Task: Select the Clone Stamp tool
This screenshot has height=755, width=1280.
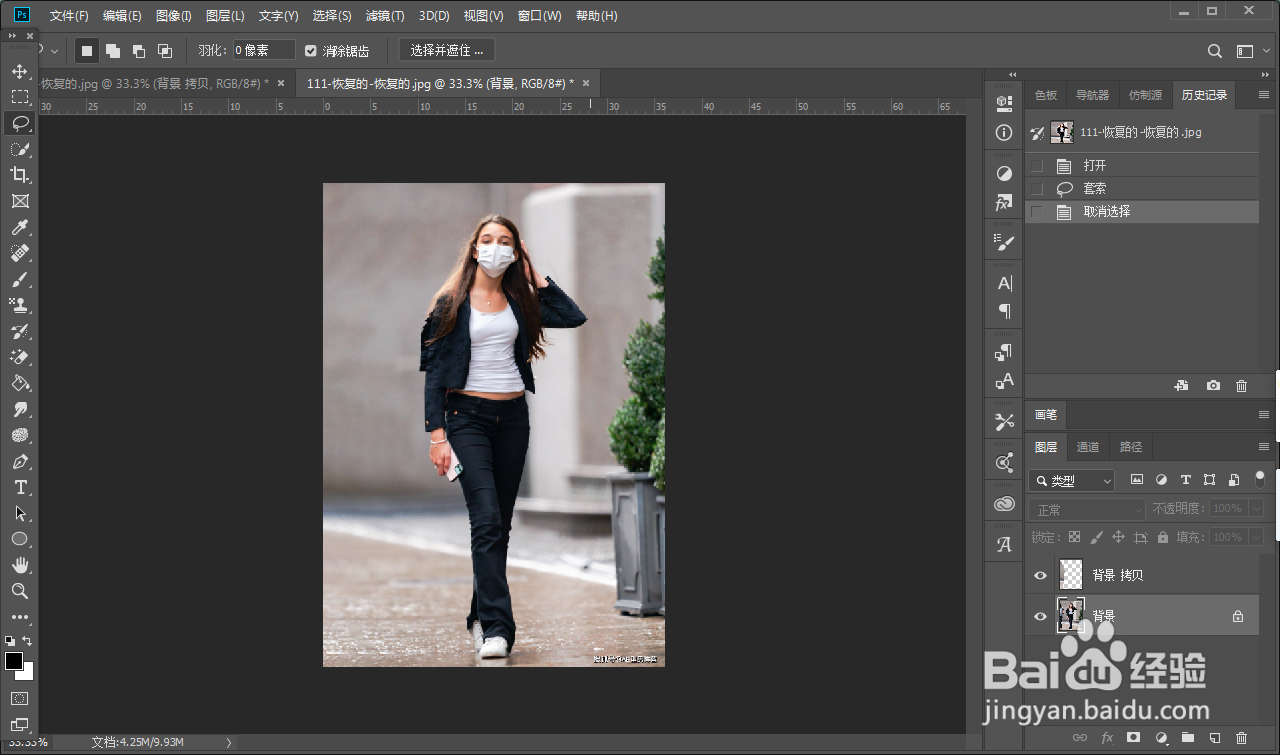Action: click(19, 305)
